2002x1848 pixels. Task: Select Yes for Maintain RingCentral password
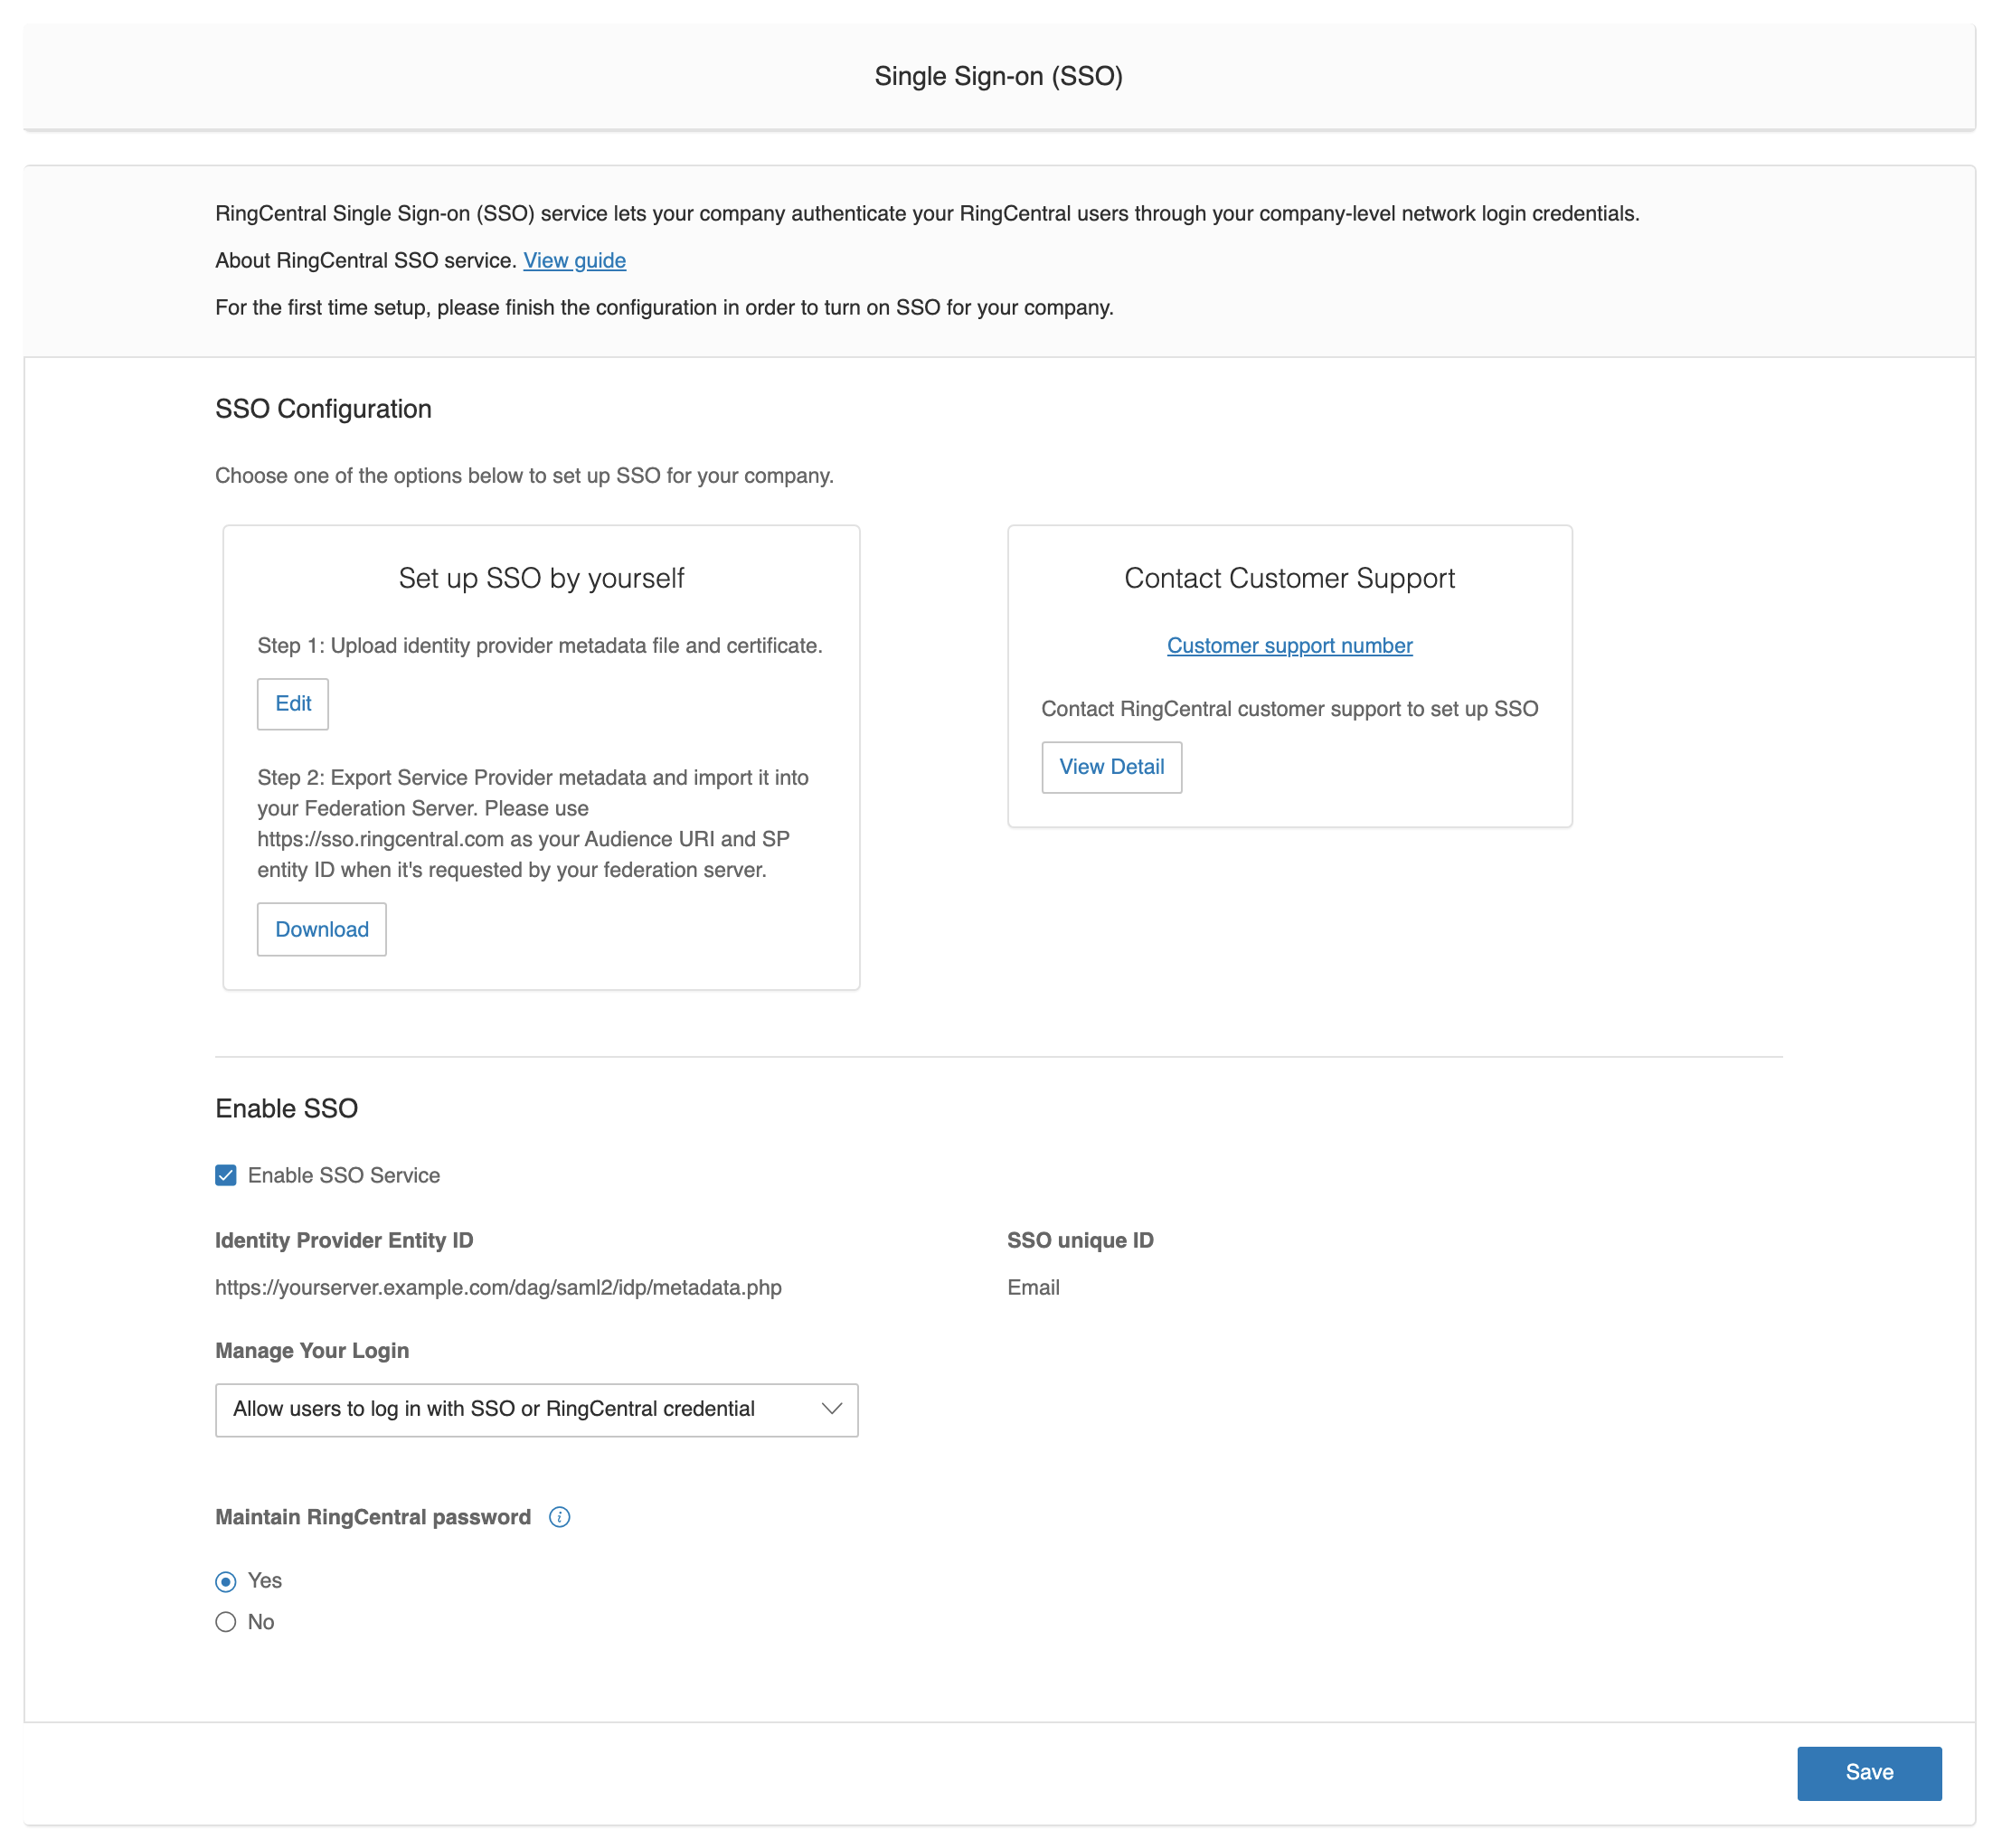[225, 1580]
